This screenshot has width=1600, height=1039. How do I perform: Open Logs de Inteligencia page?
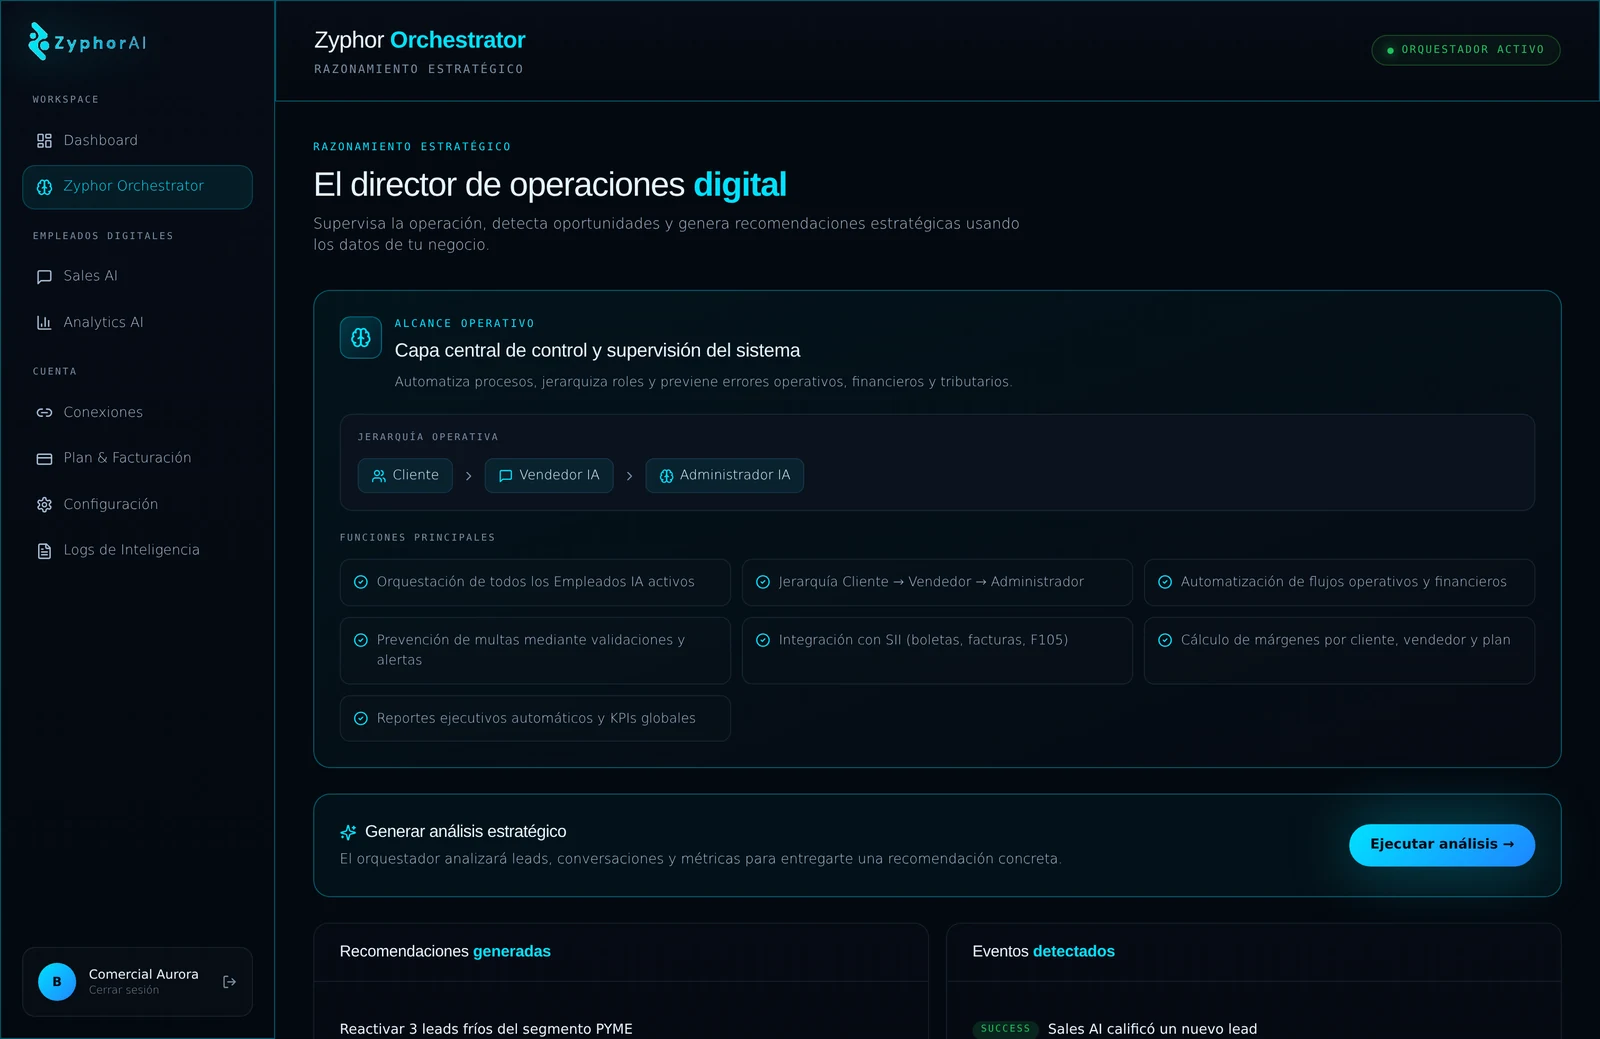coord(137,551)
